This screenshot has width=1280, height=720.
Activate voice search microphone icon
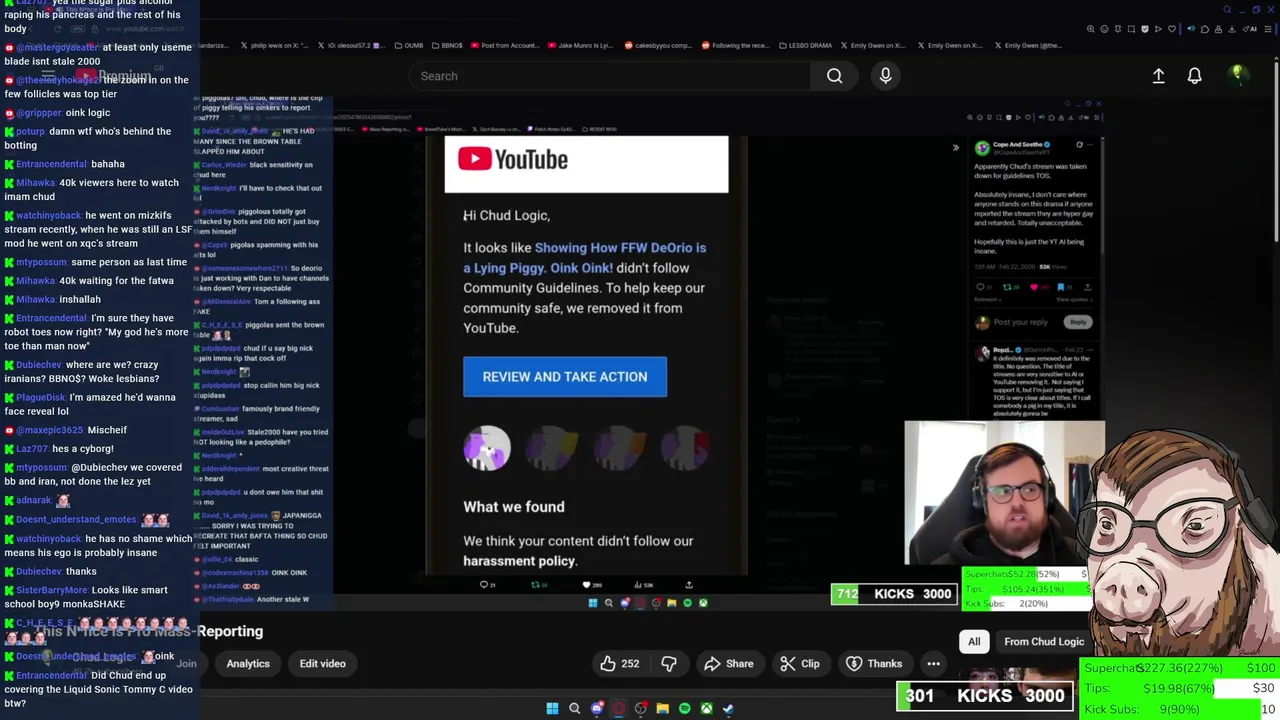pos(885,76)
